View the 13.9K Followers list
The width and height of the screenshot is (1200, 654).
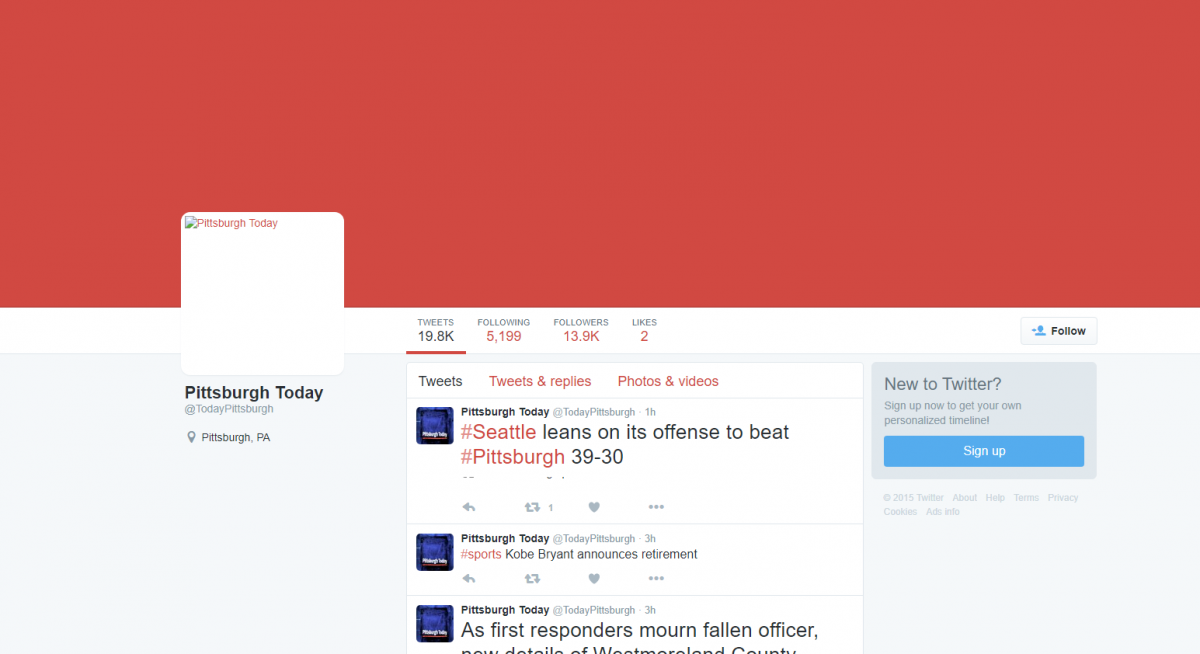pyautogui.click(x=581, y=330)
